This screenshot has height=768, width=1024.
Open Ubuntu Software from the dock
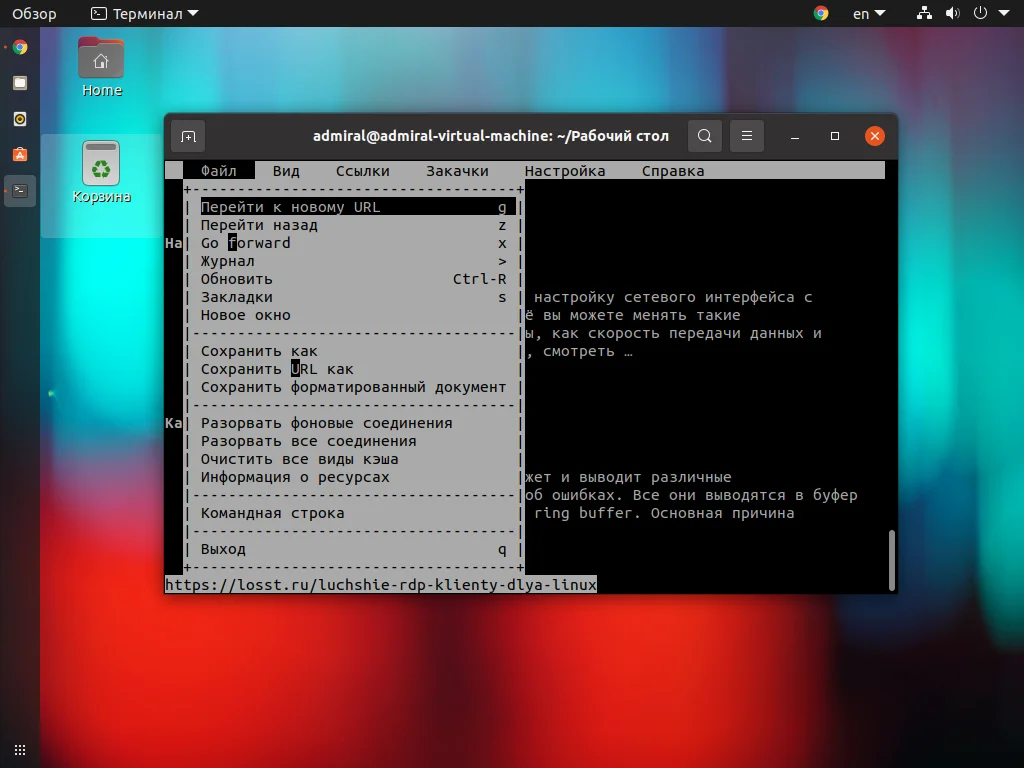tap(19, 154)
